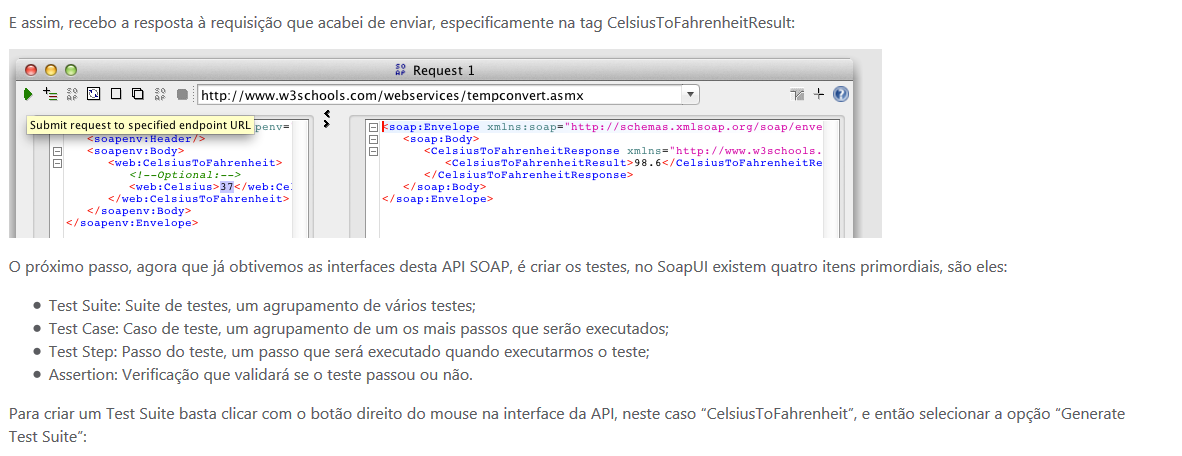Click into the endpoint URL field
This screenshot has width=1182, height=456.
coord(439,95)
